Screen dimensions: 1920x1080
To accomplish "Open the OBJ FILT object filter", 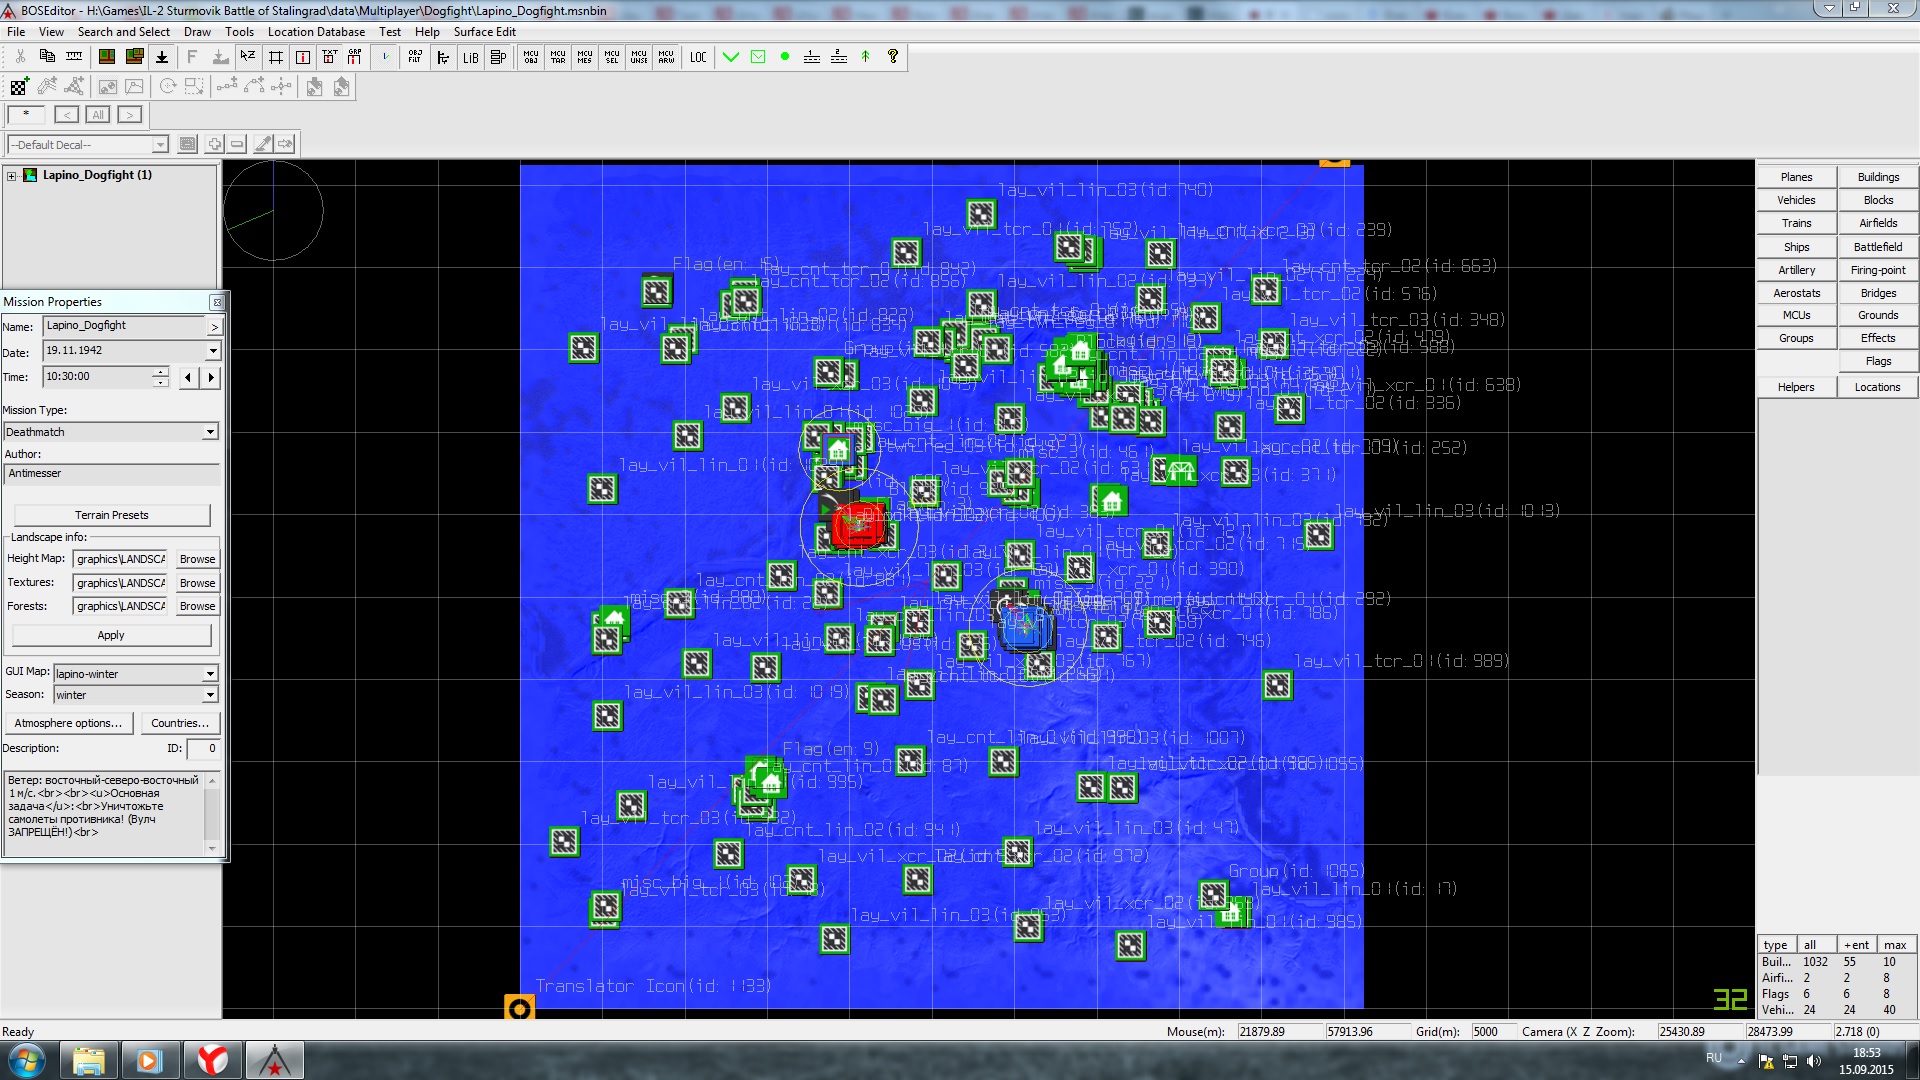I will click(415, 57).
